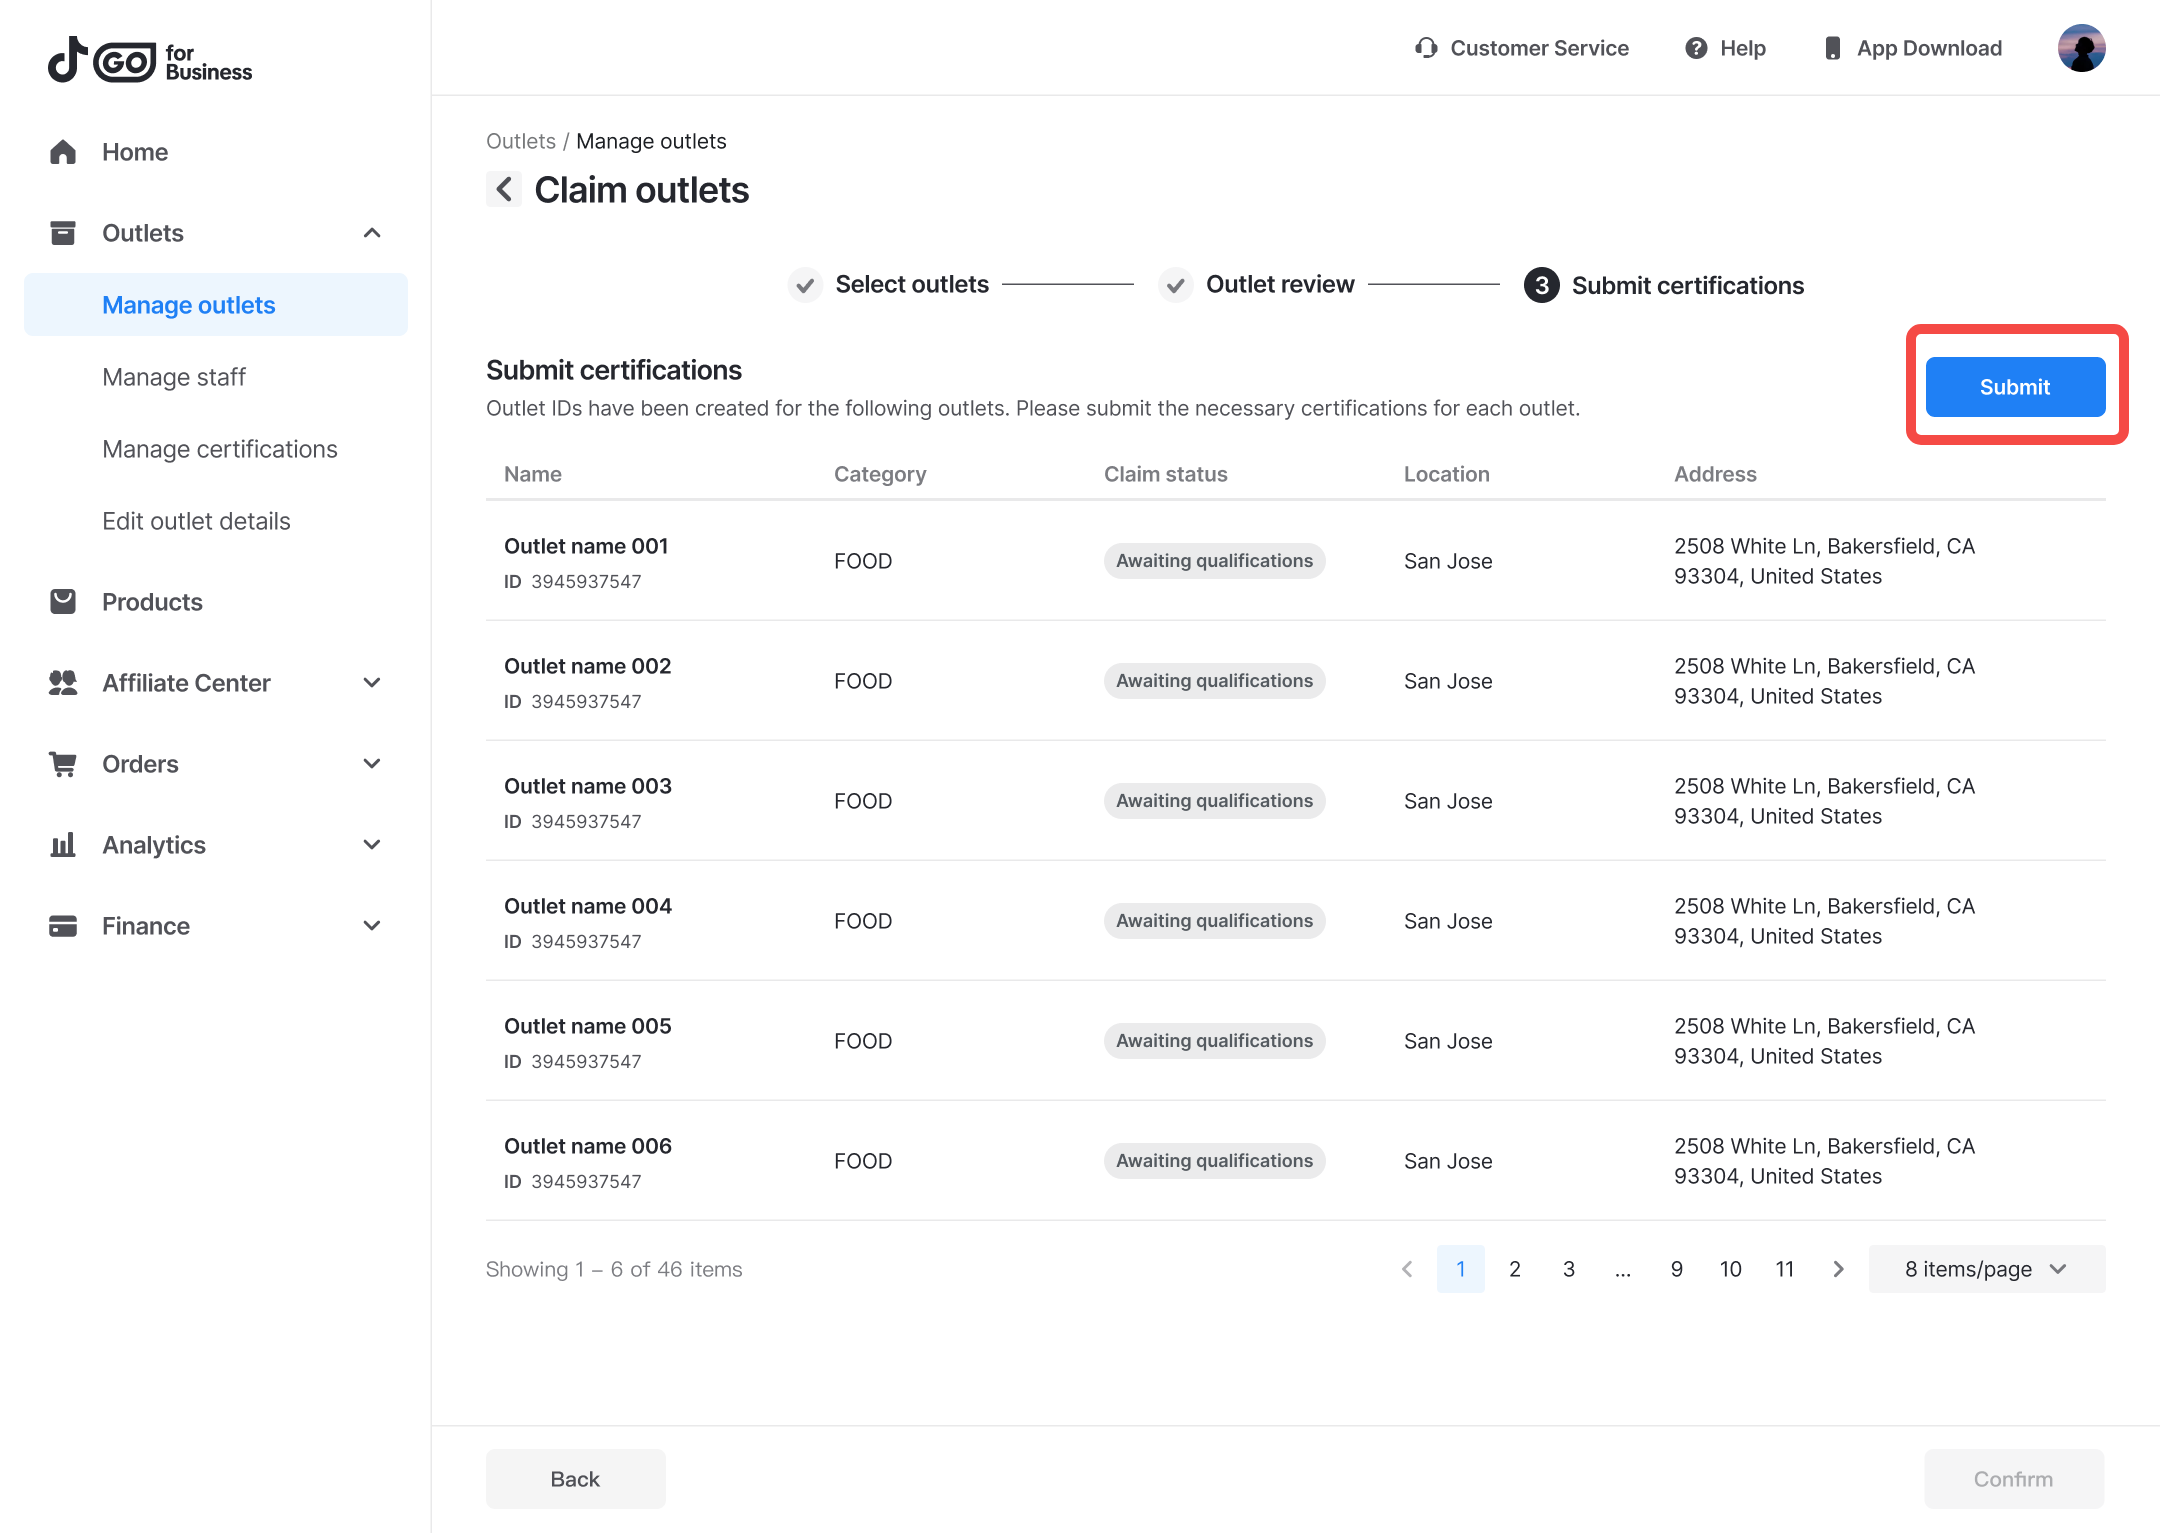Go to page 2 of results
This screenshot has width=2160, height=1533.
coord(1514,1269)
